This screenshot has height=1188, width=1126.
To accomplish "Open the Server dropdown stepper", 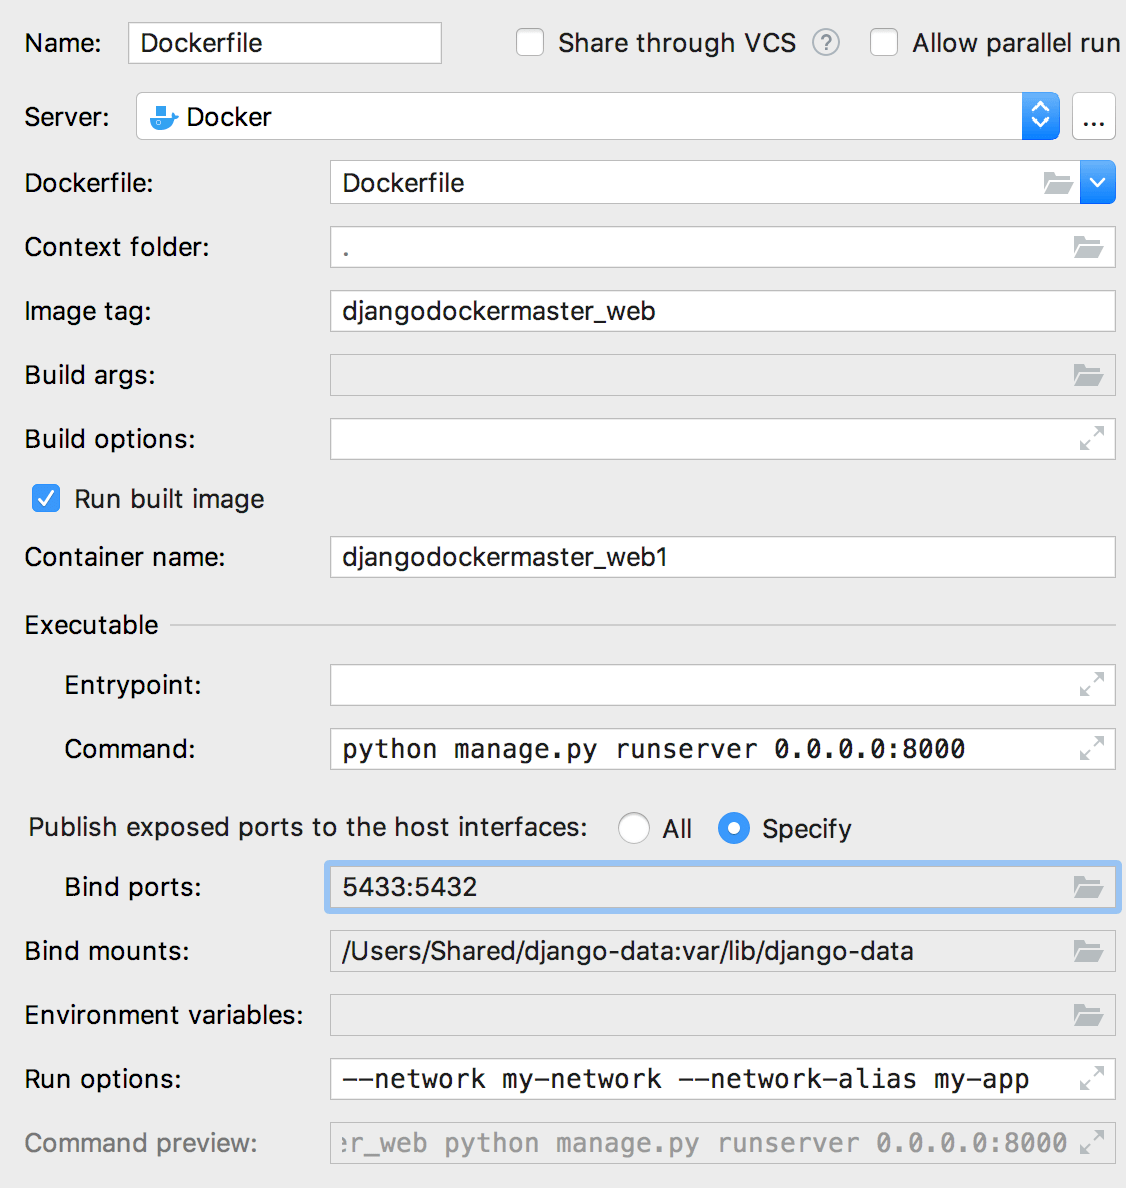I will (x=1040, y=116).
